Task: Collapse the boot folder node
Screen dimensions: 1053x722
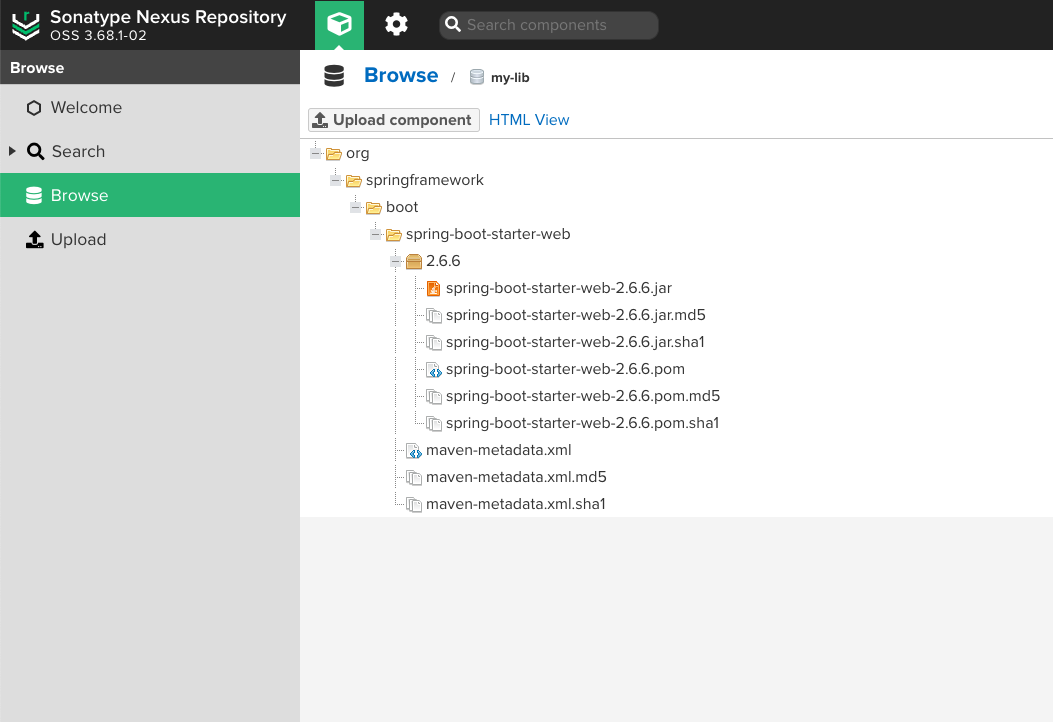Action: click(x=356, y=208)
